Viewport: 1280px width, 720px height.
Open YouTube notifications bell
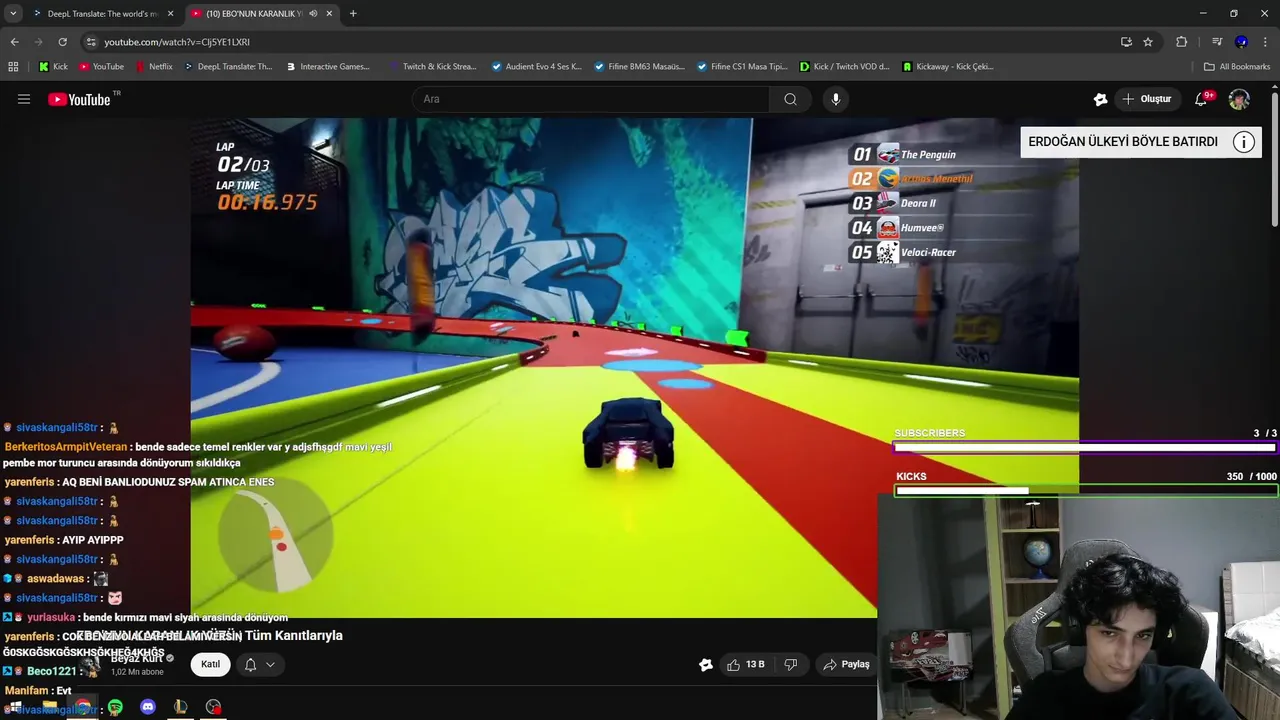click(1202, 99)
